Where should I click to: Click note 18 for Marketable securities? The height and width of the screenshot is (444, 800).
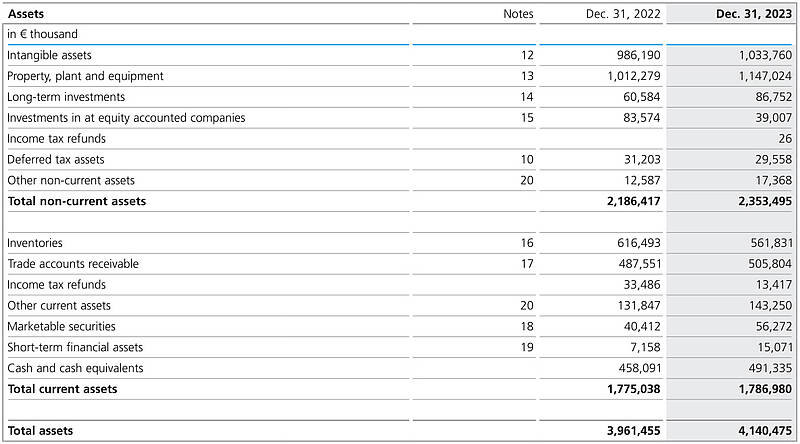coord(528,326)
